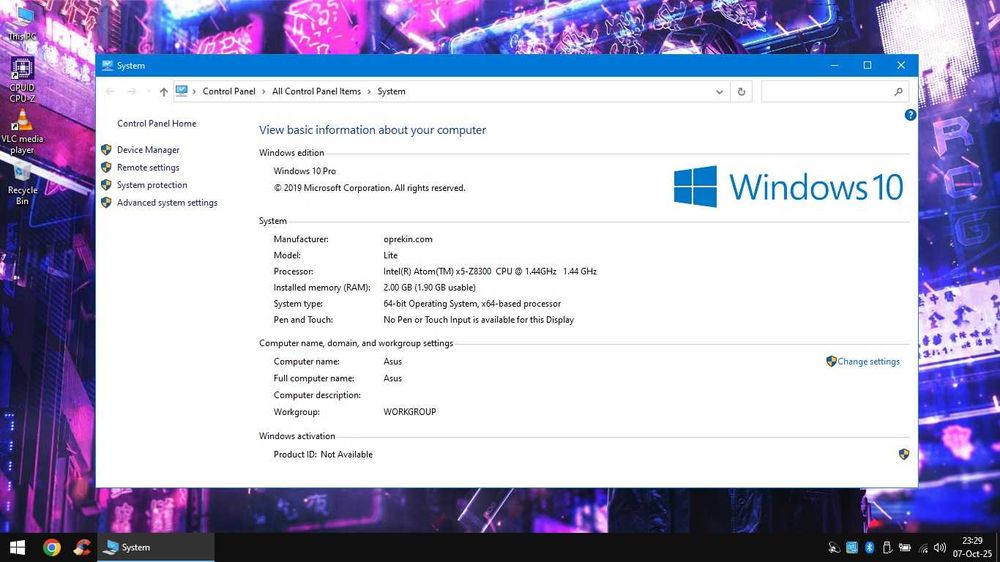Open Advanced system settings link
This screenshot has width=1000, height=562.
pos(167,203)
